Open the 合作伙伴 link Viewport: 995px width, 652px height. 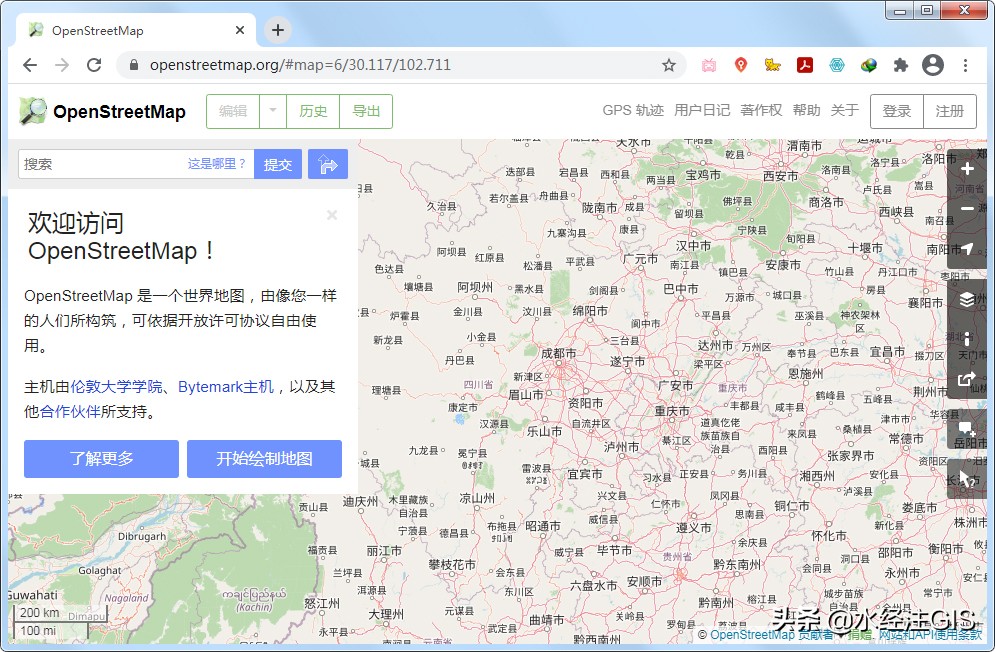[x=70, y=411]
